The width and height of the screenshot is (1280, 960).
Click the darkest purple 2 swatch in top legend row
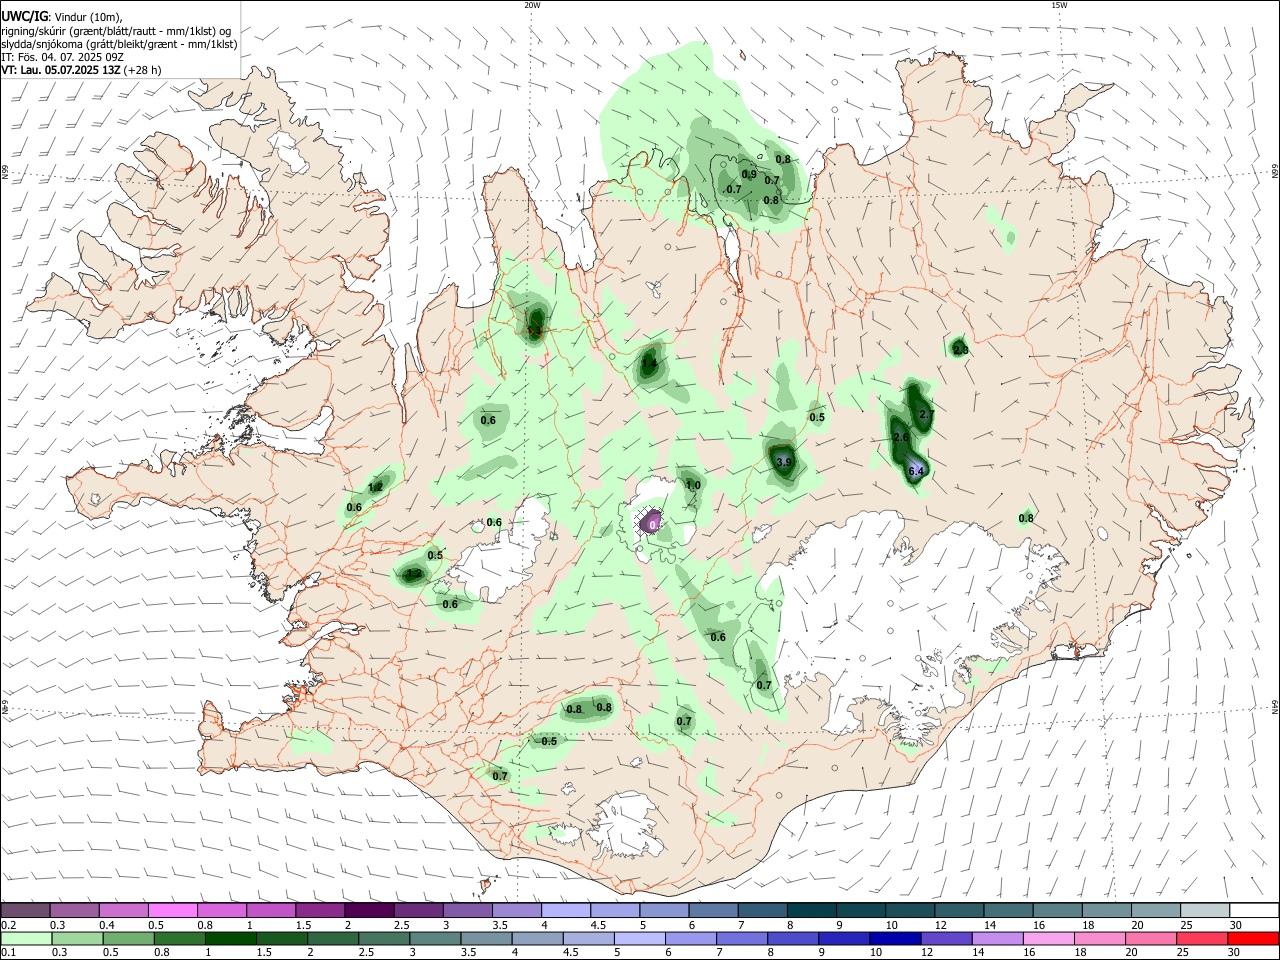[369, 910]
